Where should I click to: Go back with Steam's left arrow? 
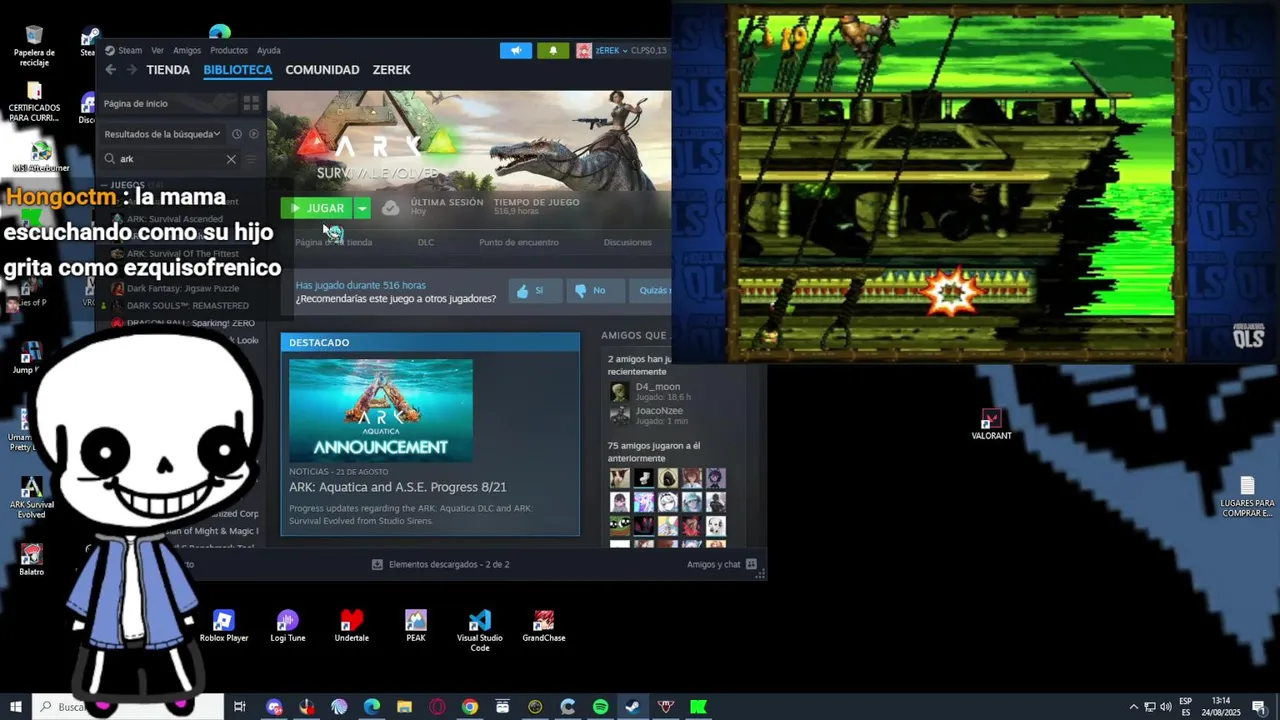tap(111, 70)
